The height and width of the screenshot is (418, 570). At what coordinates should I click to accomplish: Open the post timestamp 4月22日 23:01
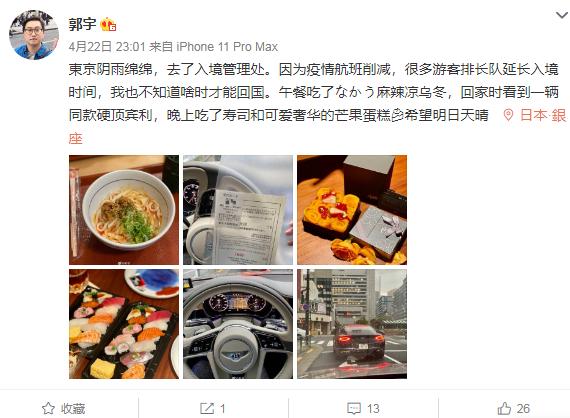107,47
